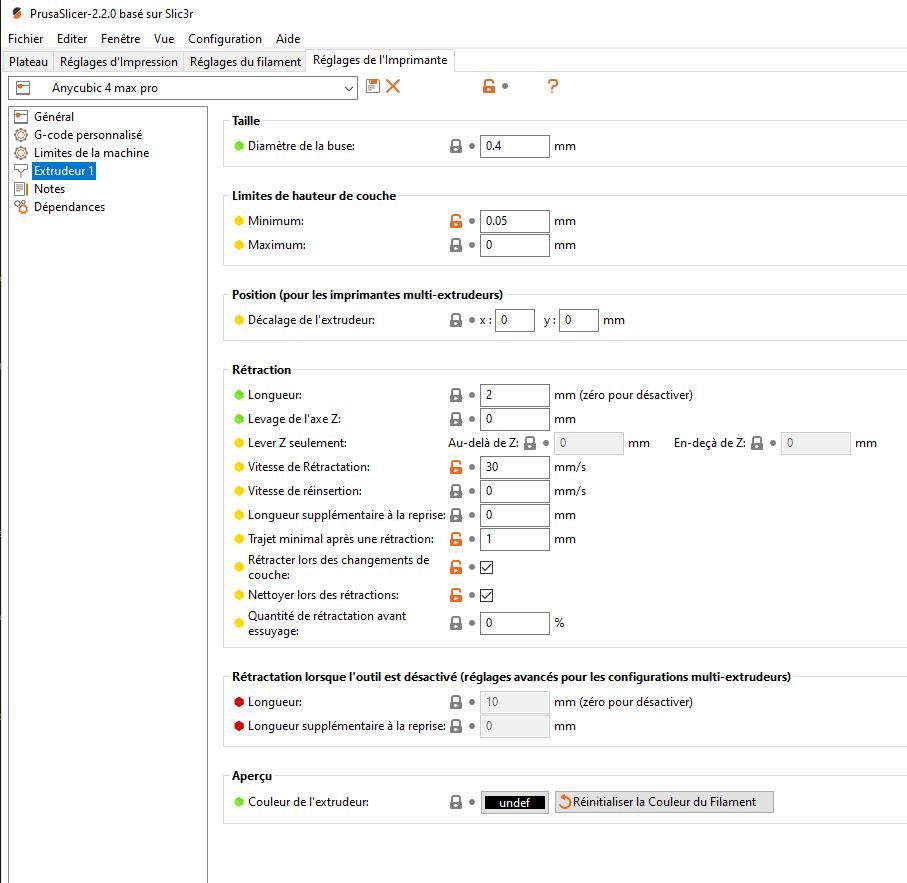907x883 pixels.
Task: Click Réinitialiser la Couleur du Filament button
Action: [664, 802]
